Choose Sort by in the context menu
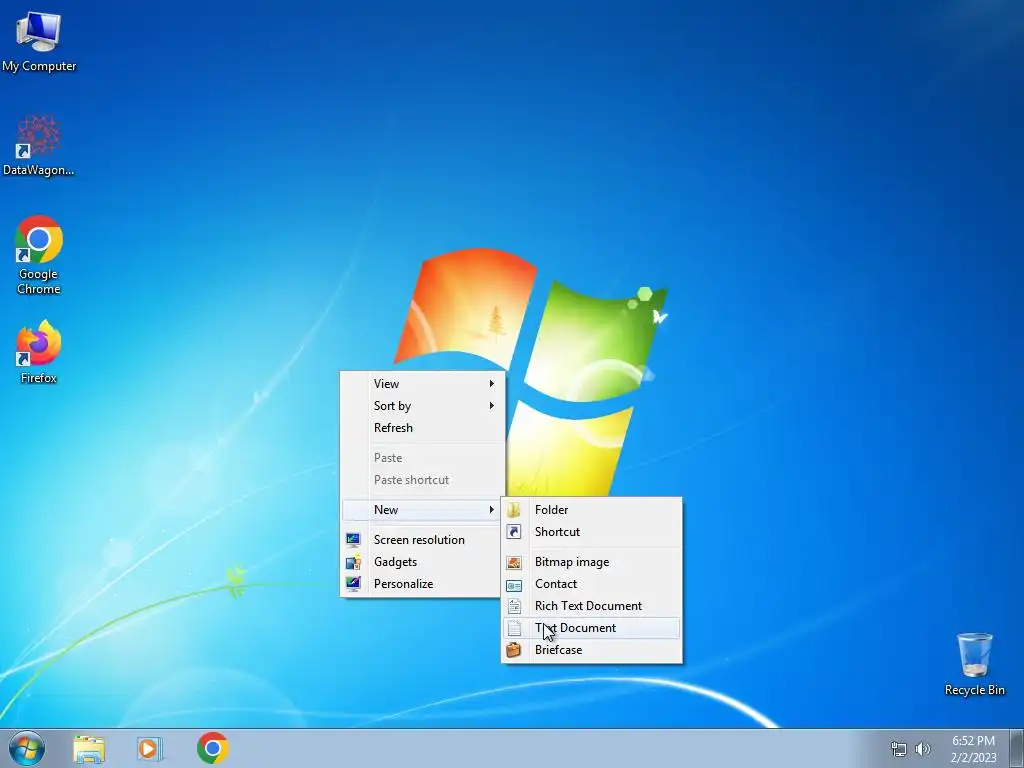 [x=423, y=406]
